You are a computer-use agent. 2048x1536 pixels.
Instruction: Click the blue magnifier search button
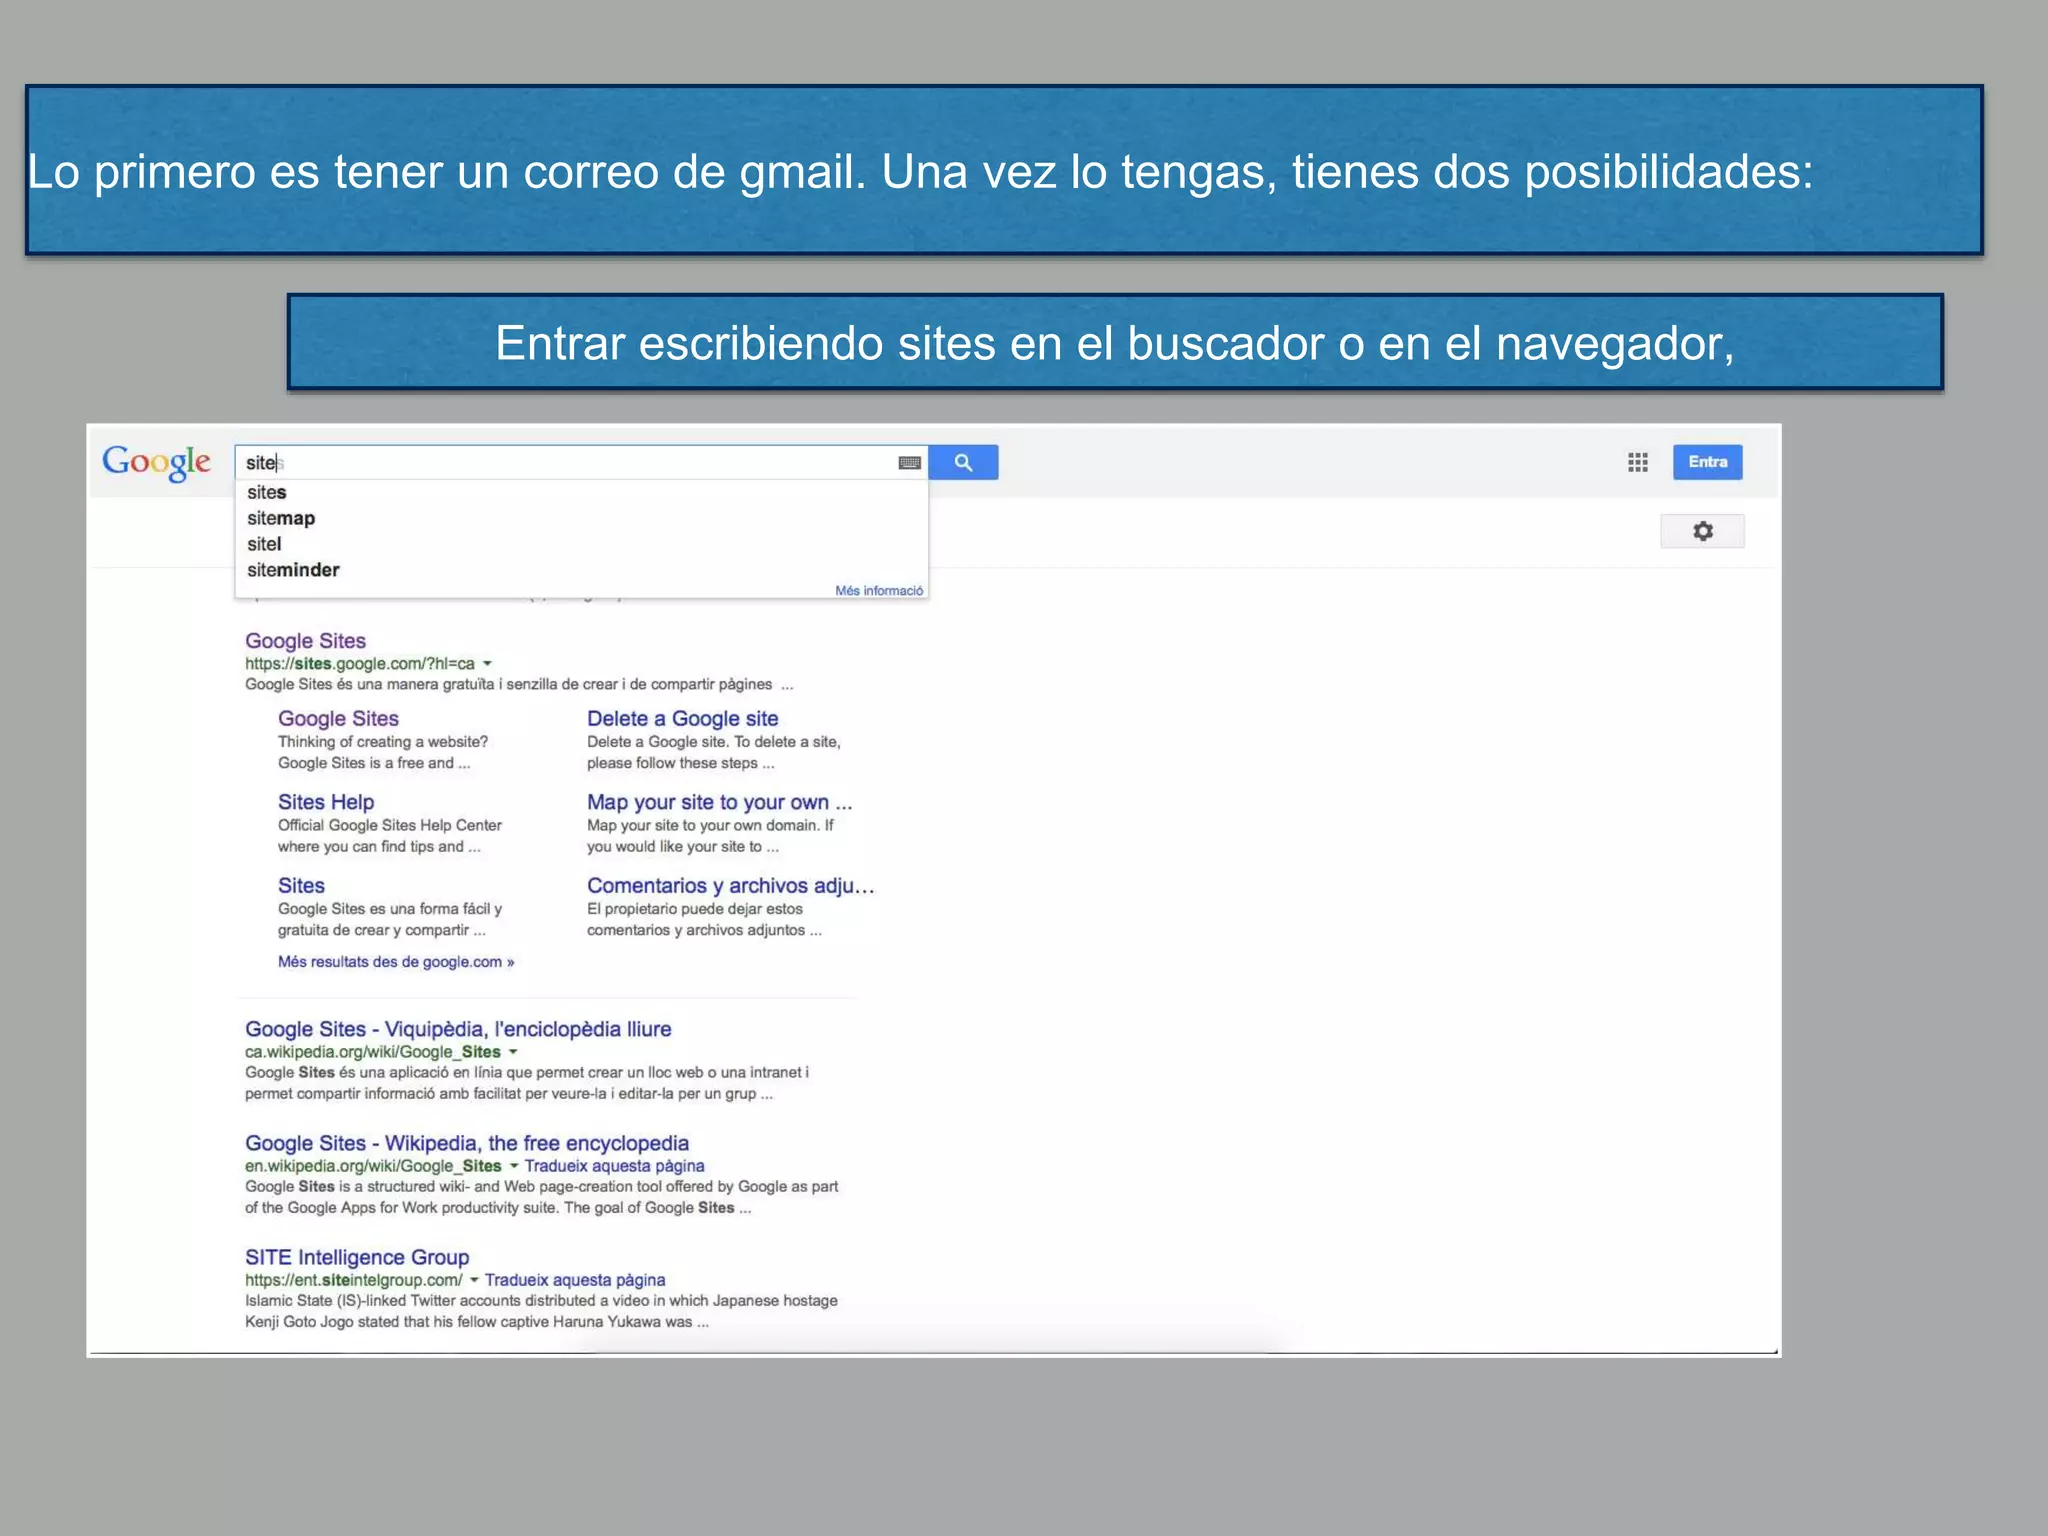(963, 462)
